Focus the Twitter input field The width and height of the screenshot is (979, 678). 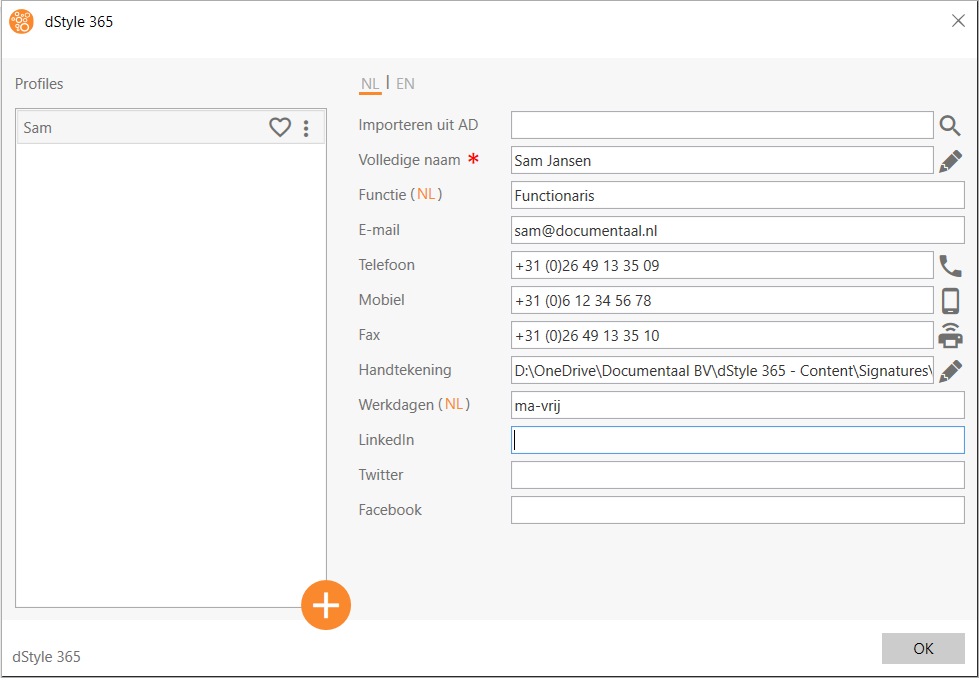point(737,475)
